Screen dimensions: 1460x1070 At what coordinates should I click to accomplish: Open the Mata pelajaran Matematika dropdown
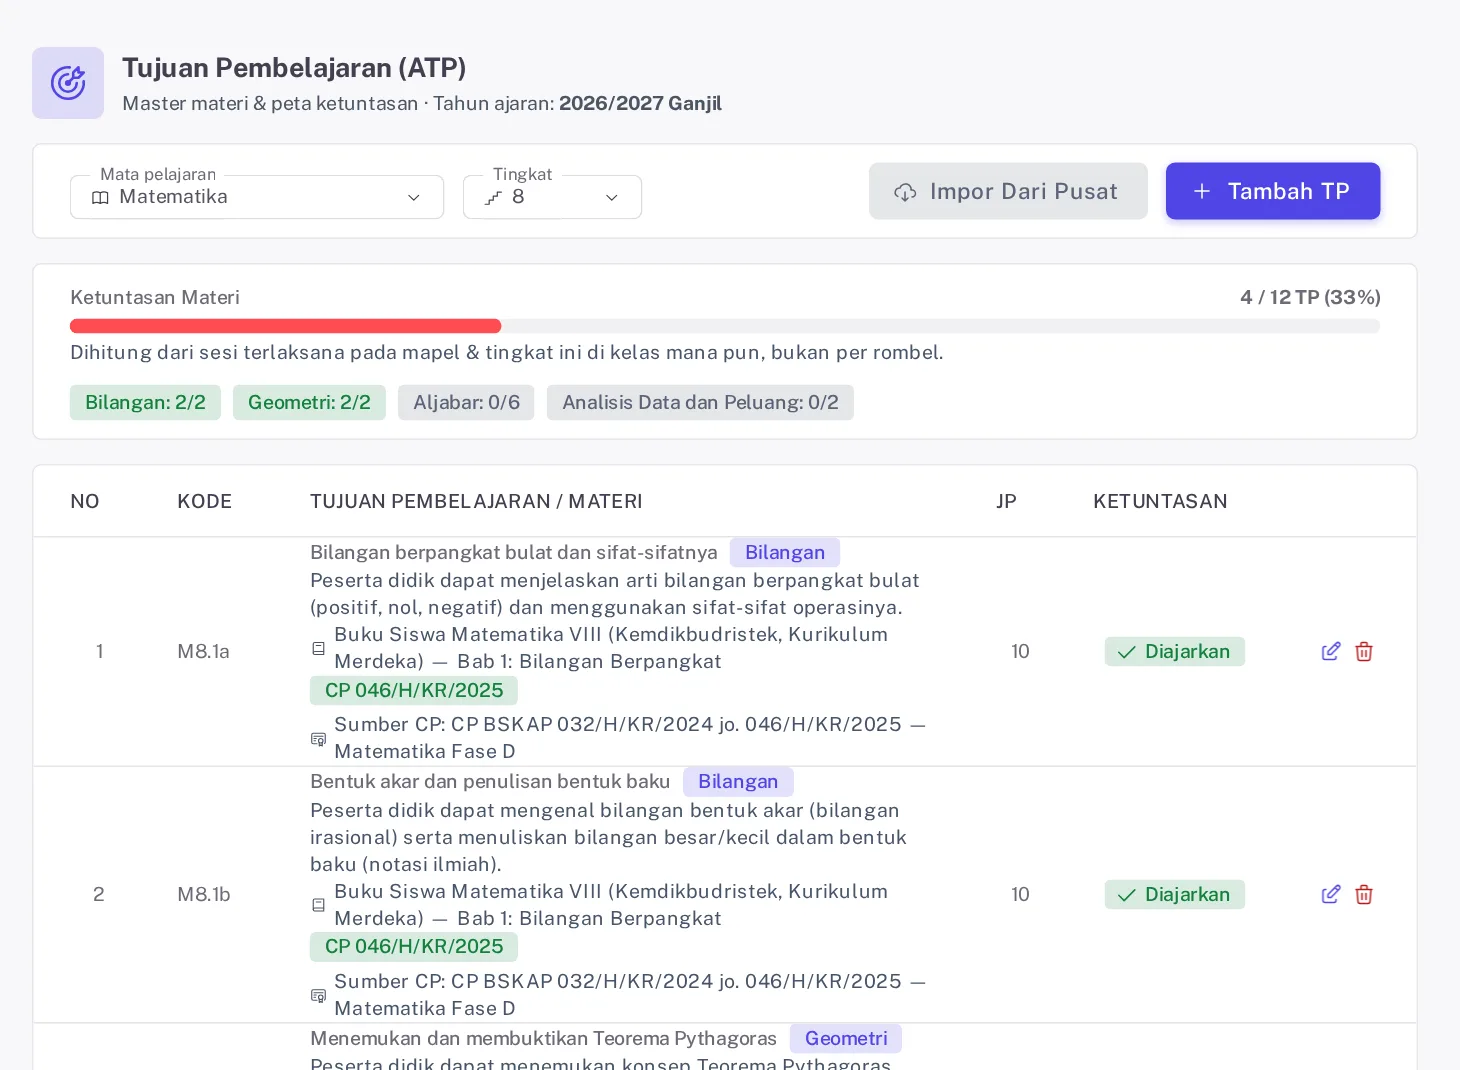(x=257, y=197)
